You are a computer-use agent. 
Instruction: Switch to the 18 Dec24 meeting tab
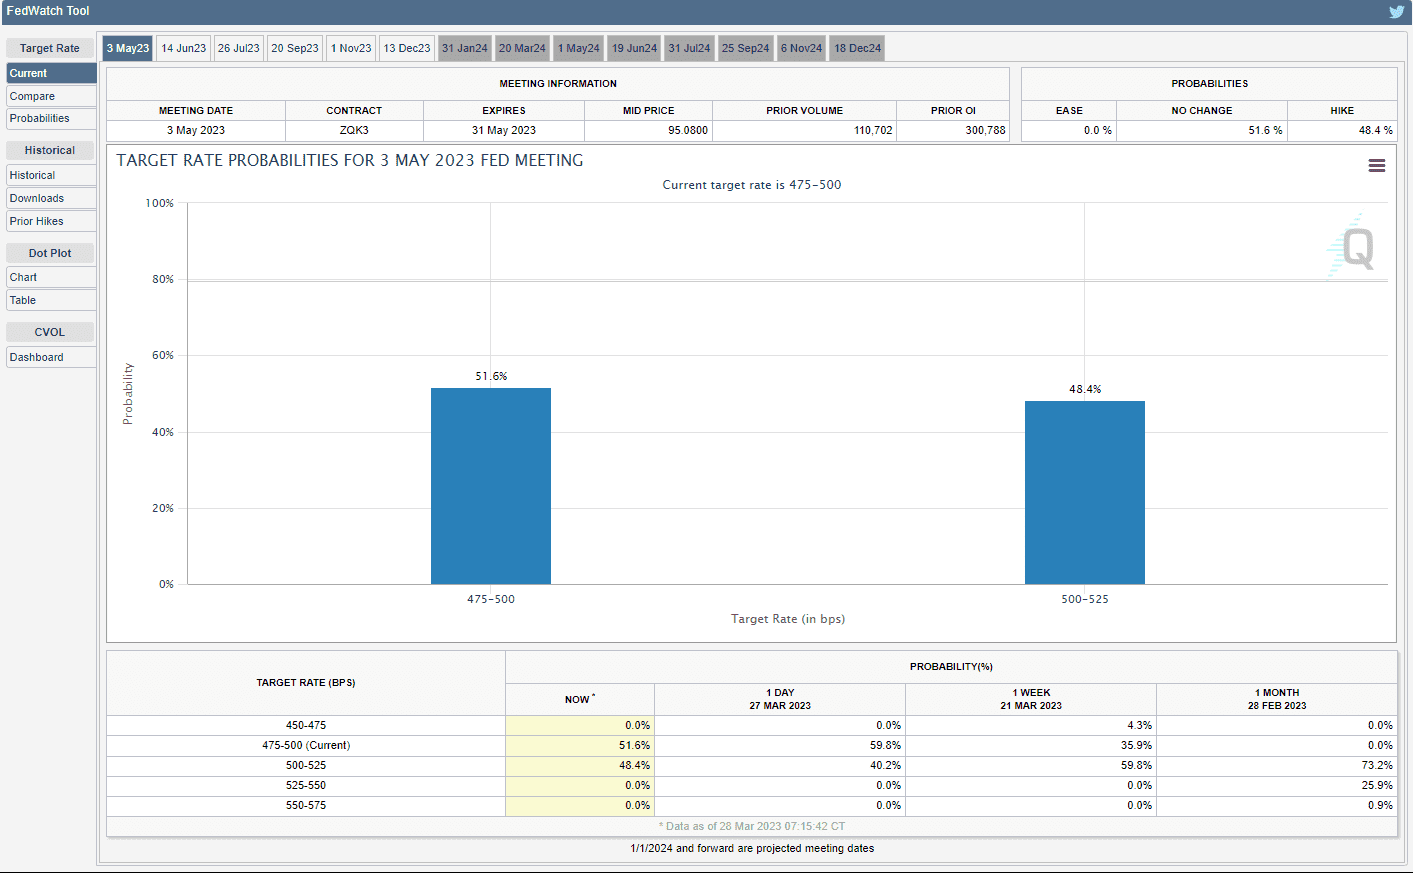857,48
